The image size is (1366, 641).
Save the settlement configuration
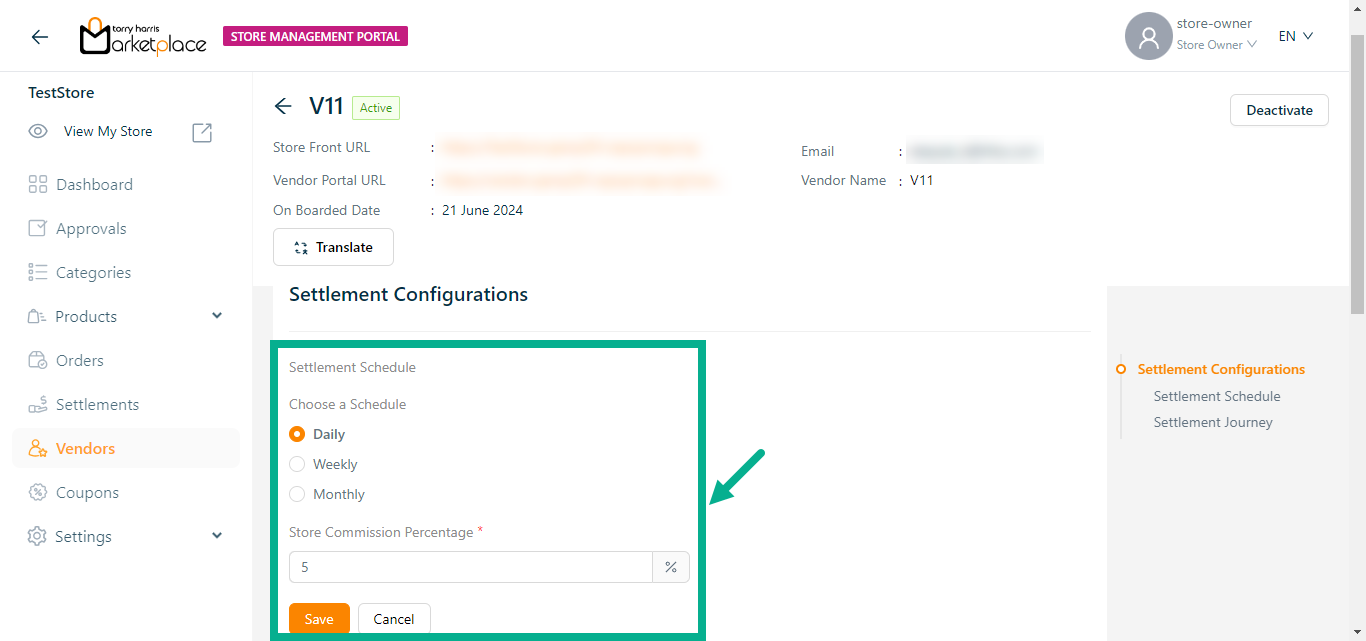point(319,619)
